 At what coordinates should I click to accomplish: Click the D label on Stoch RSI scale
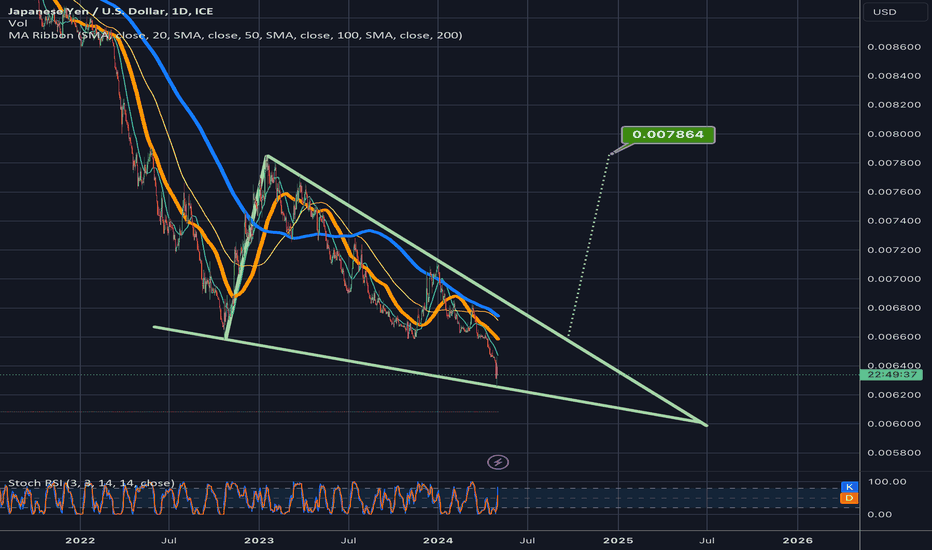pyautogui.click(x=849, y=498)
